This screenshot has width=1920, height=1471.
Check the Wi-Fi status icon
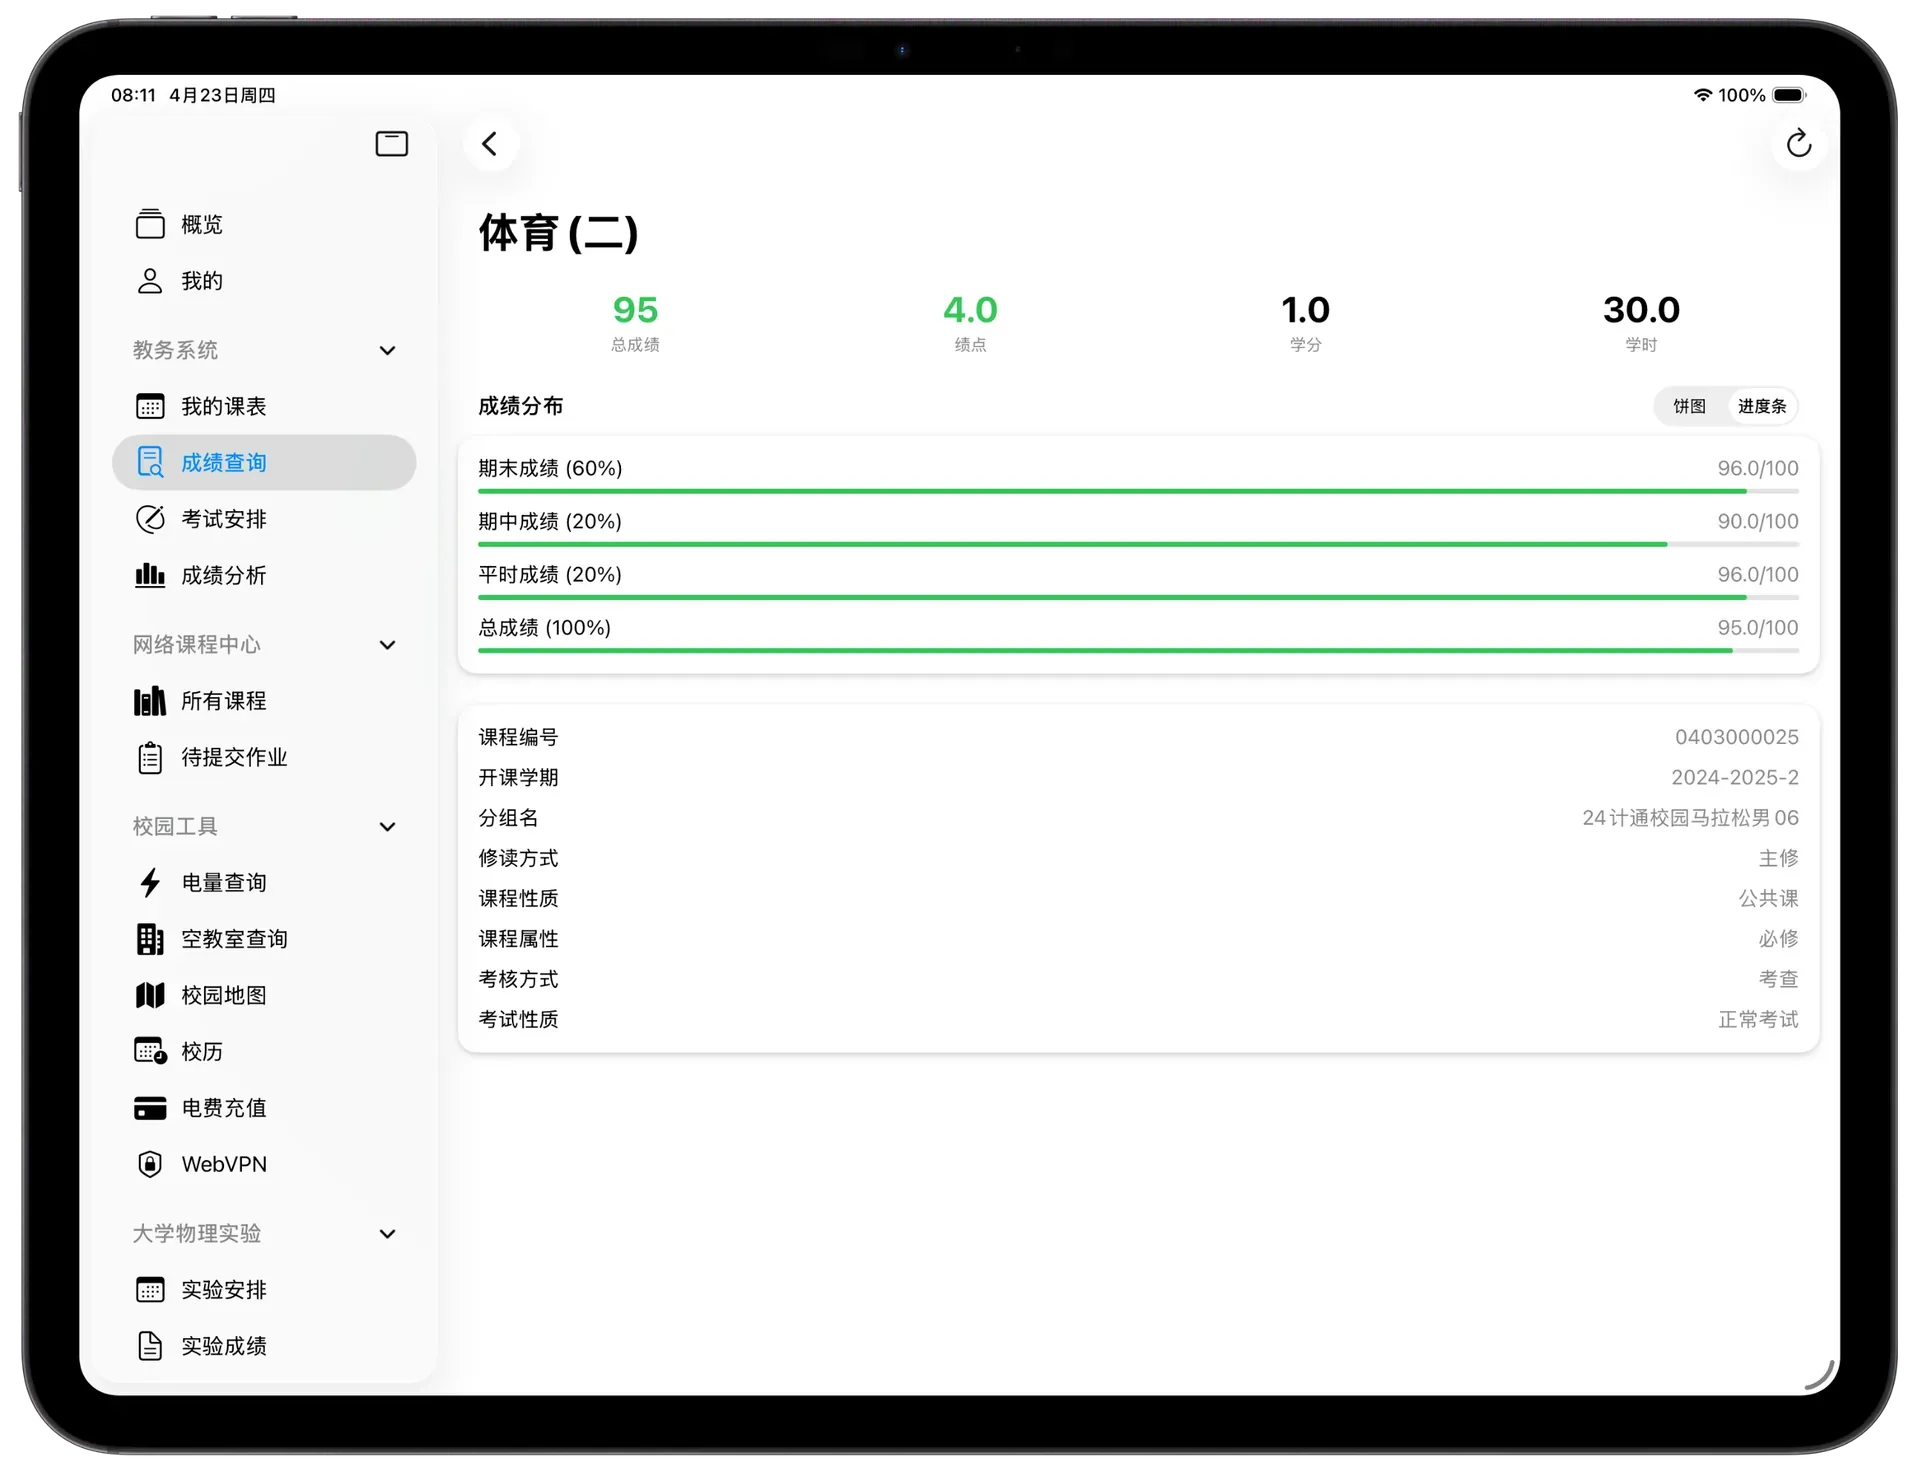click(1702, 95)
